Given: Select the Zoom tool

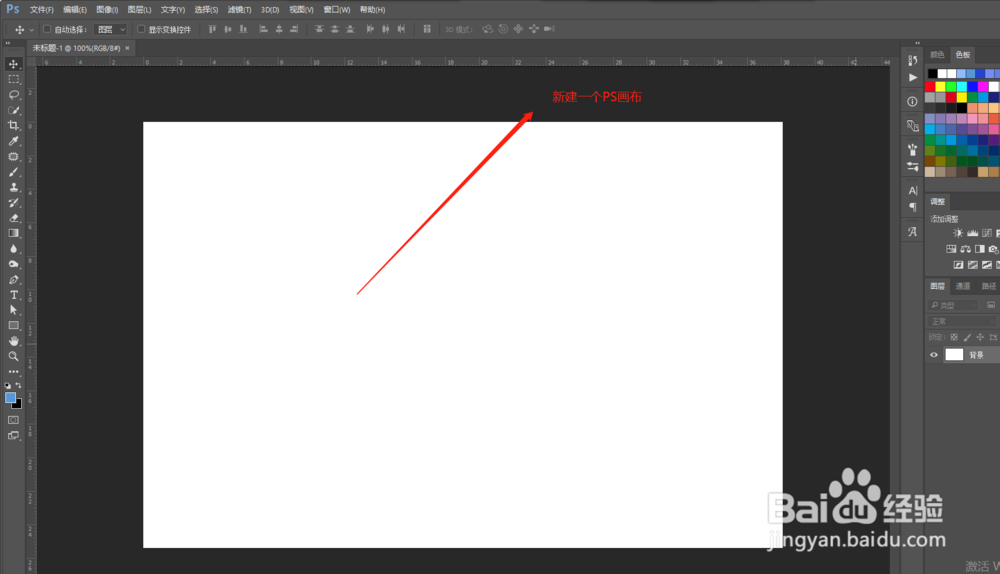Looking at the screenshot, I should 13,357.
